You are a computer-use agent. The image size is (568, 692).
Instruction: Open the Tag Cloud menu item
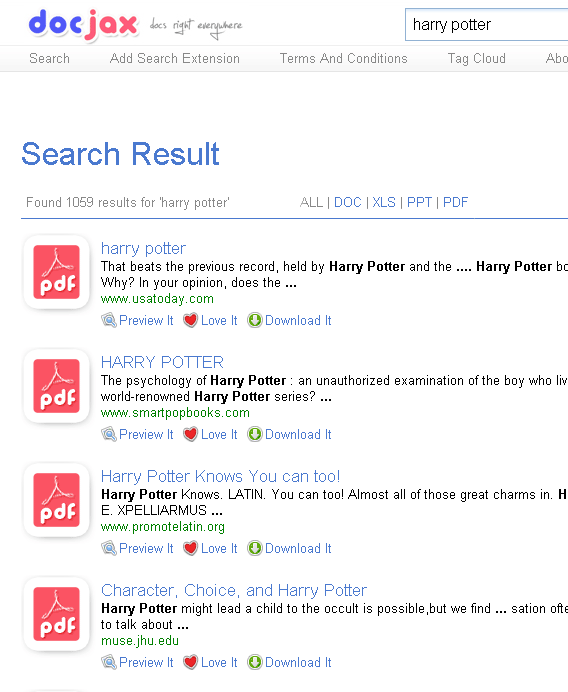[477, 58]
